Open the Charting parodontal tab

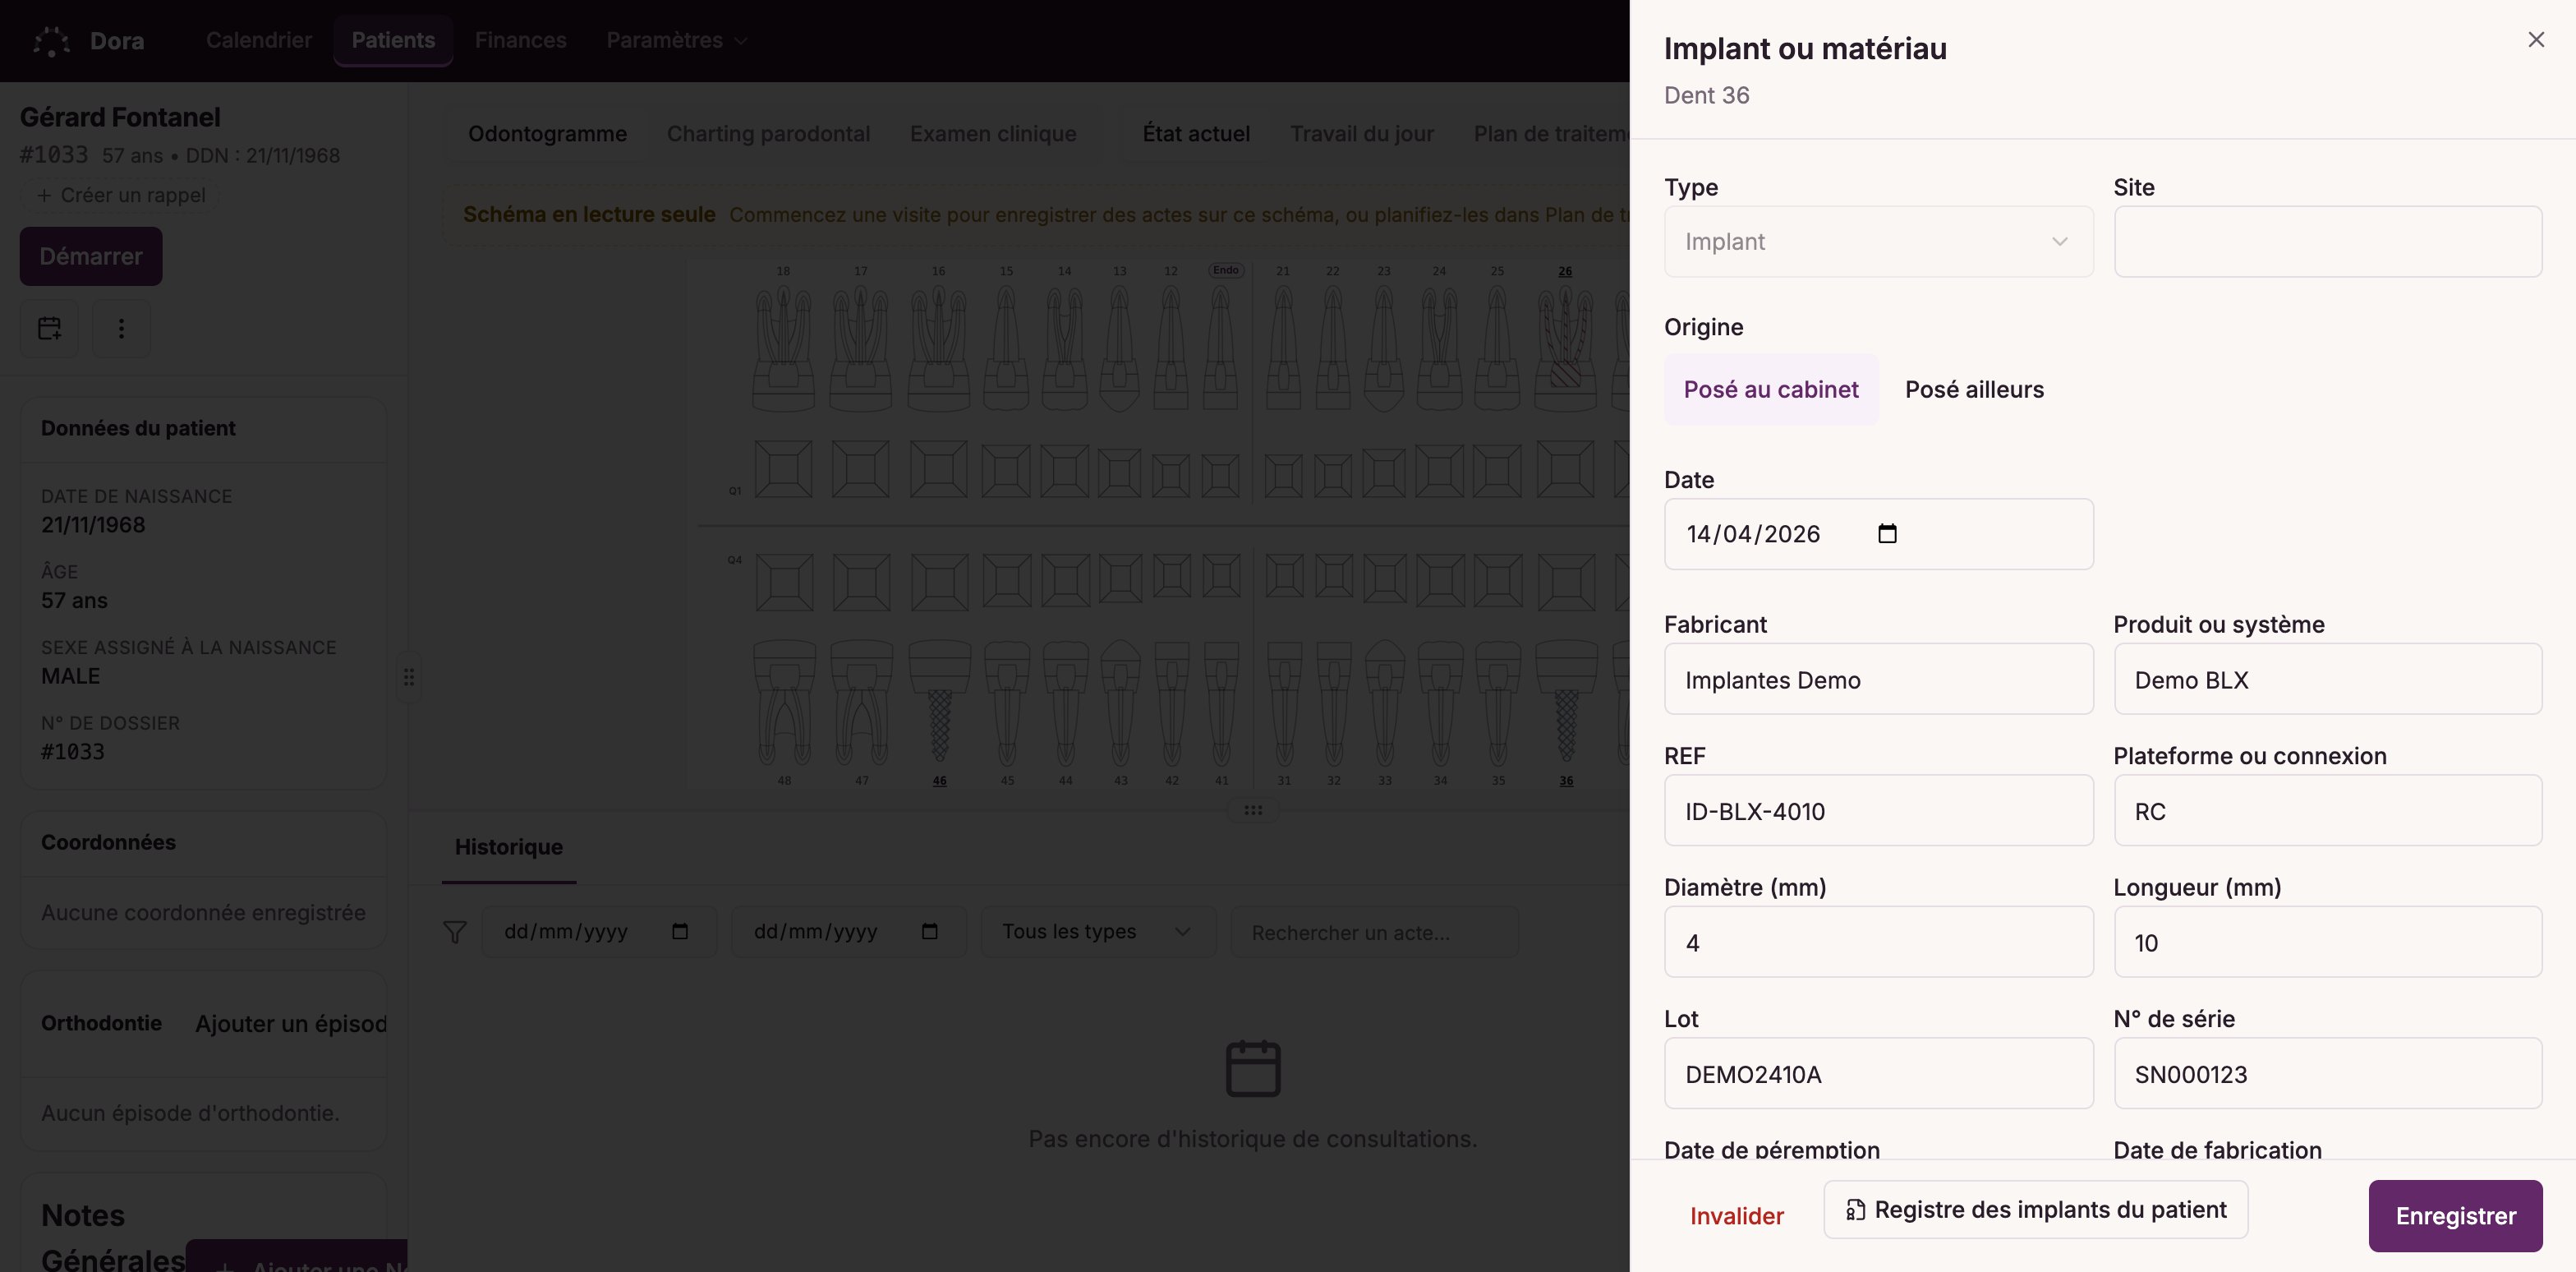coord(768,134)
